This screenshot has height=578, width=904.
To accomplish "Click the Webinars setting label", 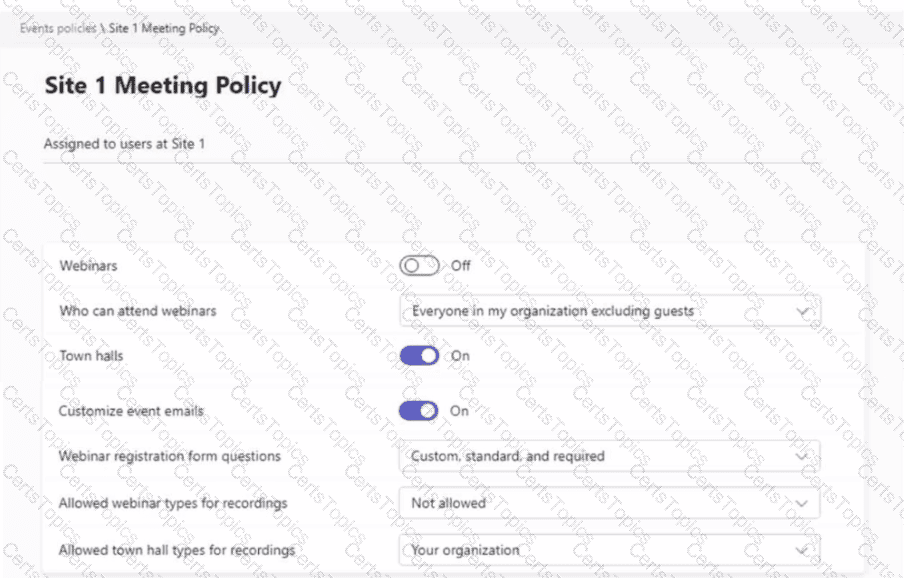I will pos(88,266).
